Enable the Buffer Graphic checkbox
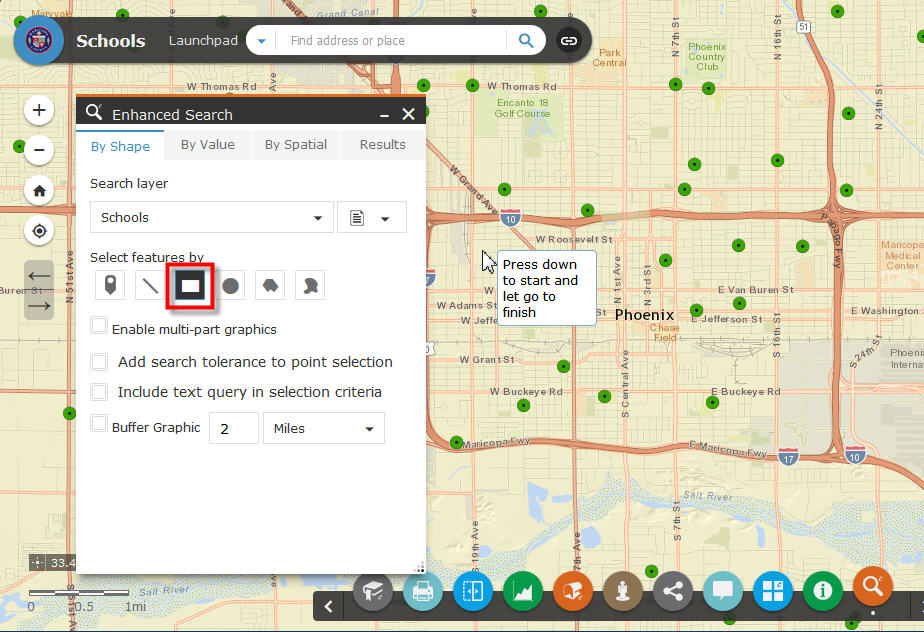This screenshot has height=632, width=924. click(x=99, y=423)
